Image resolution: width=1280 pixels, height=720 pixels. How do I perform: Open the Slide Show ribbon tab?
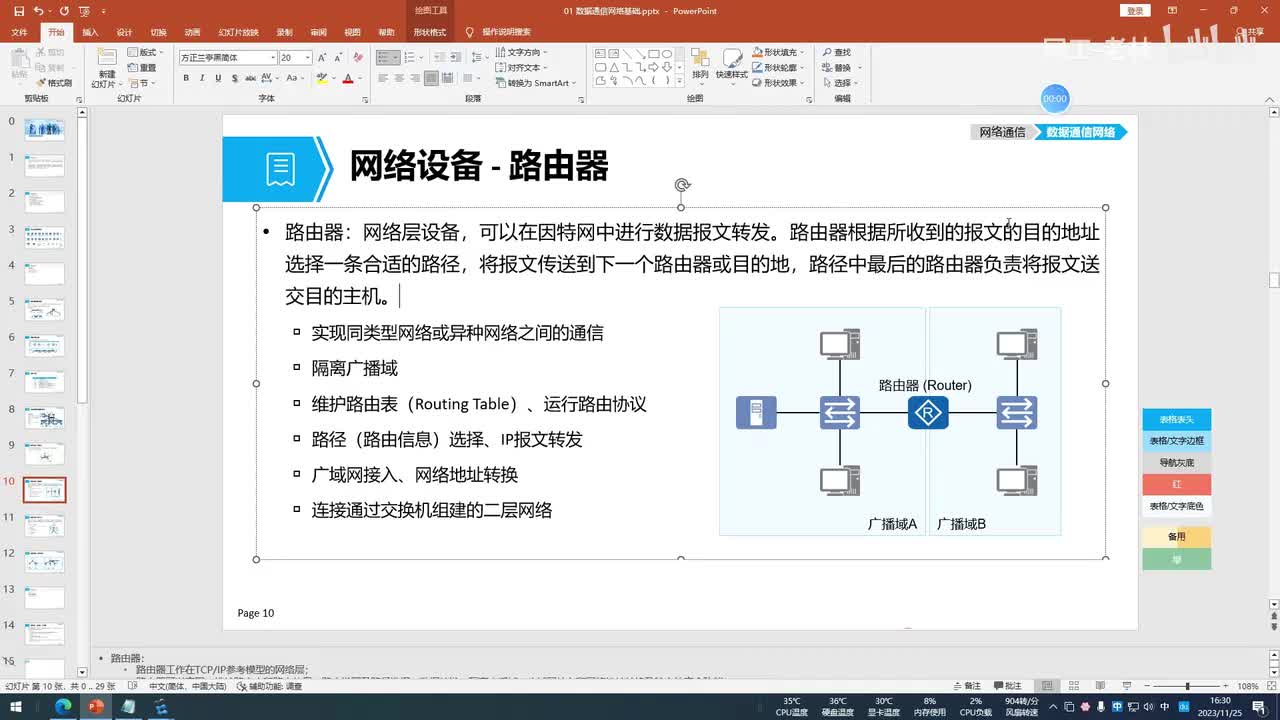coord(238,32)
